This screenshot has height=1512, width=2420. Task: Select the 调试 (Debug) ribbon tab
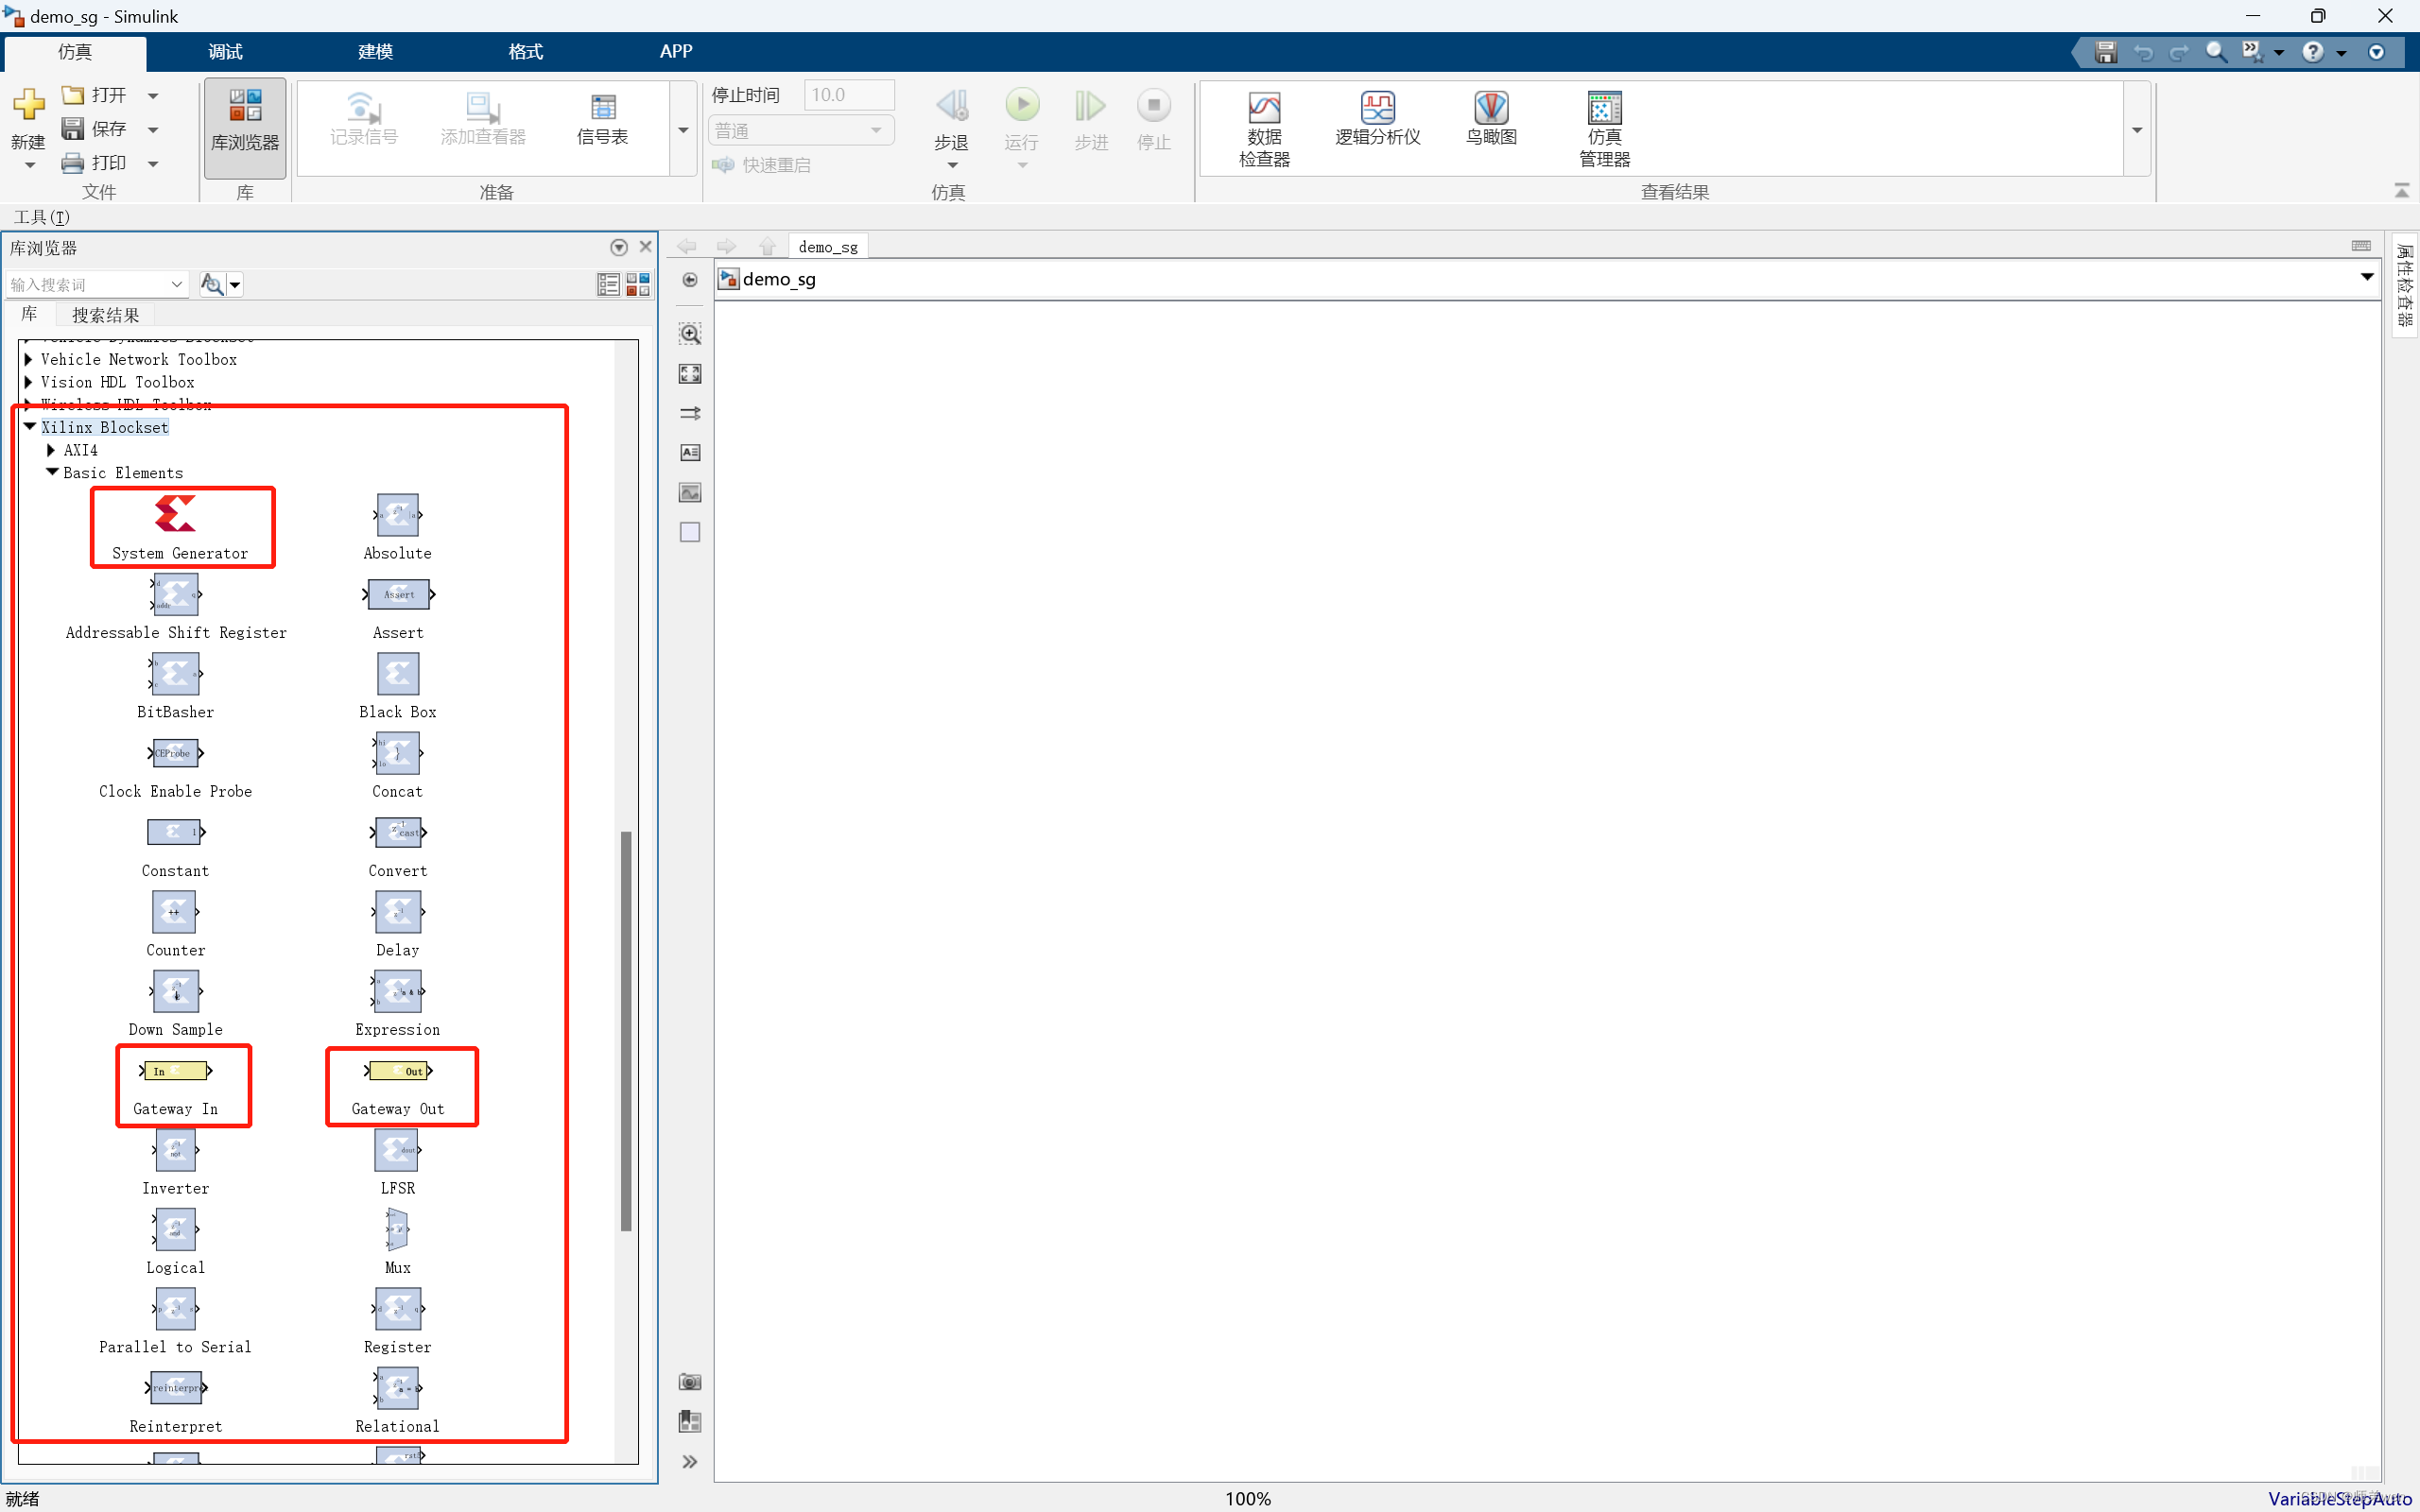(x=225, y=50)
